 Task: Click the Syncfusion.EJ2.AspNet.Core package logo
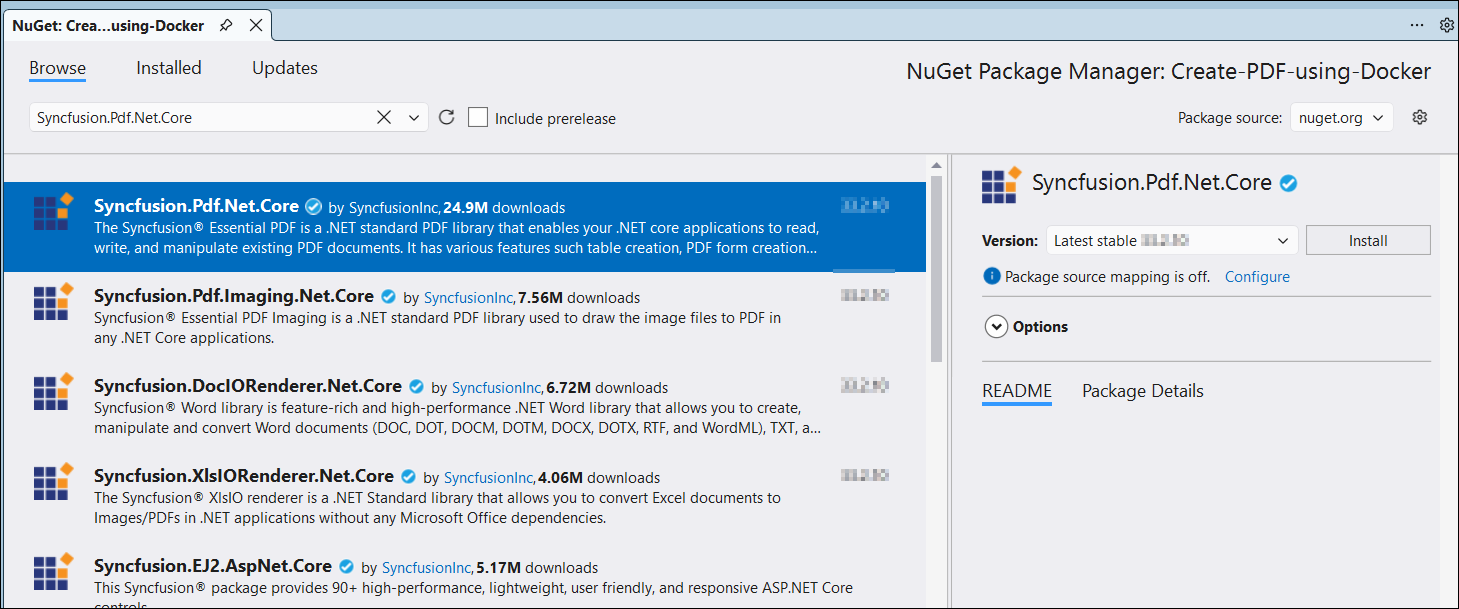point(53,571)
